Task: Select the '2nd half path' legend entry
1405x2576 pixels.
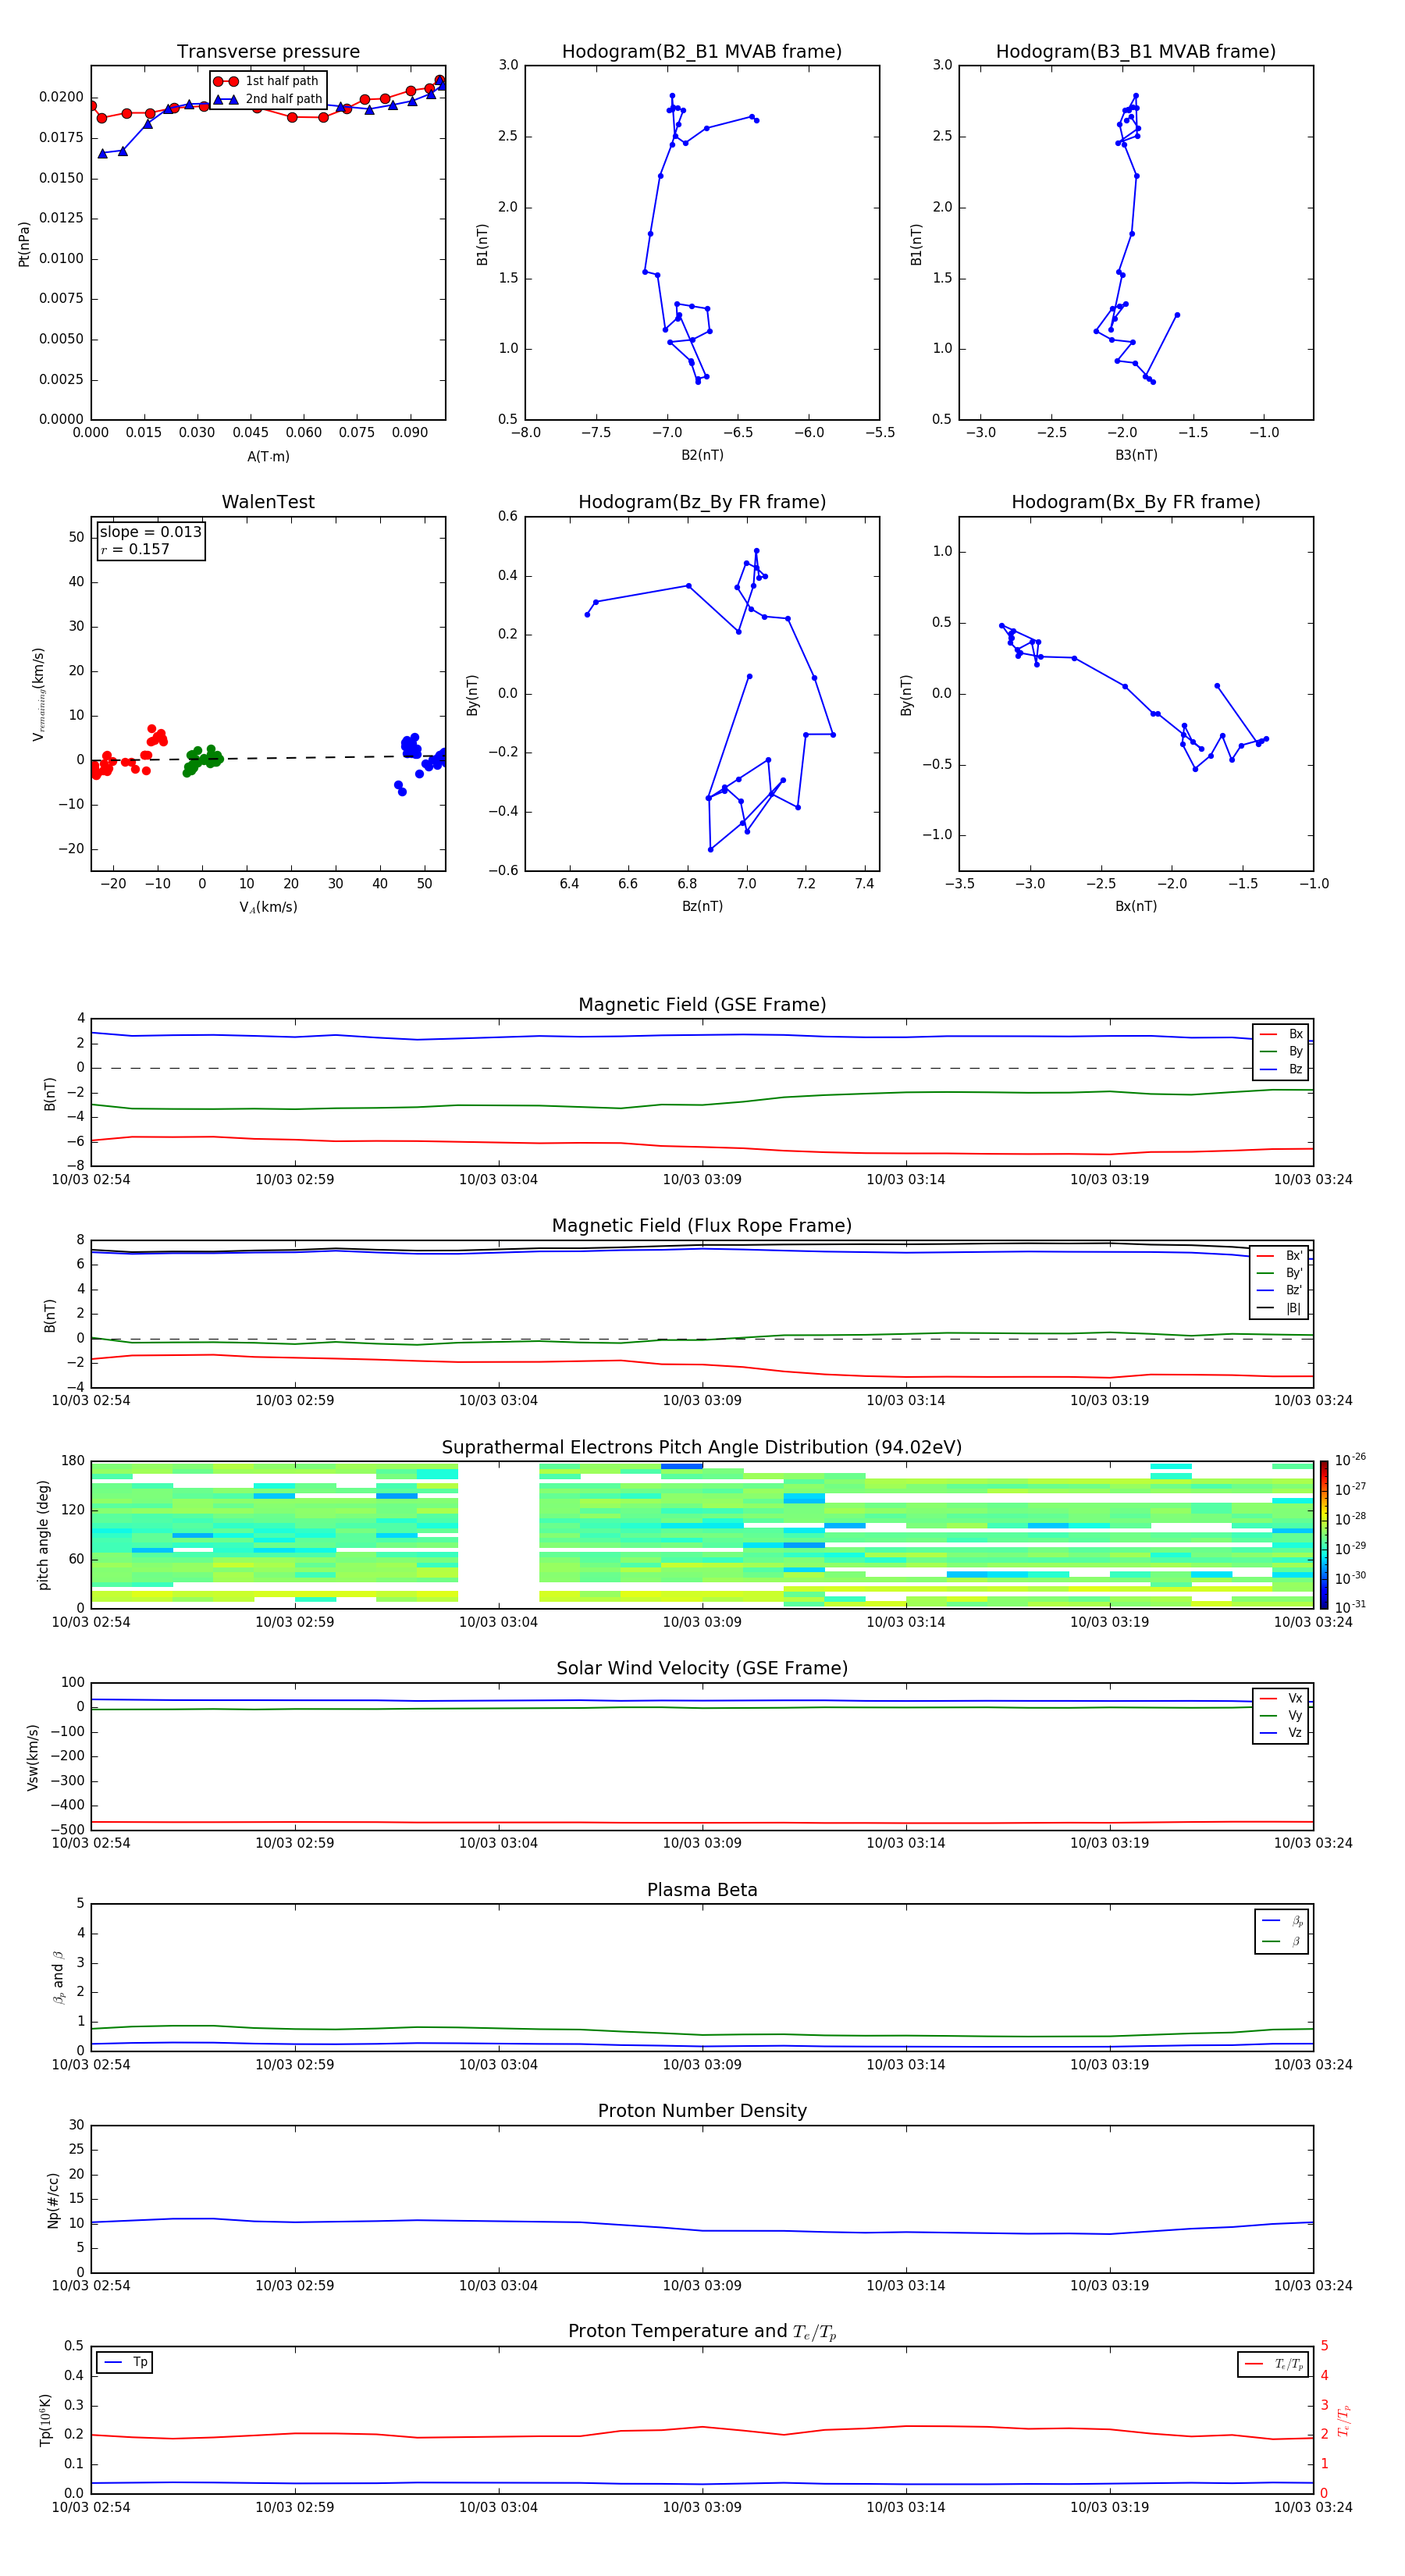Action: click(266, 99)
